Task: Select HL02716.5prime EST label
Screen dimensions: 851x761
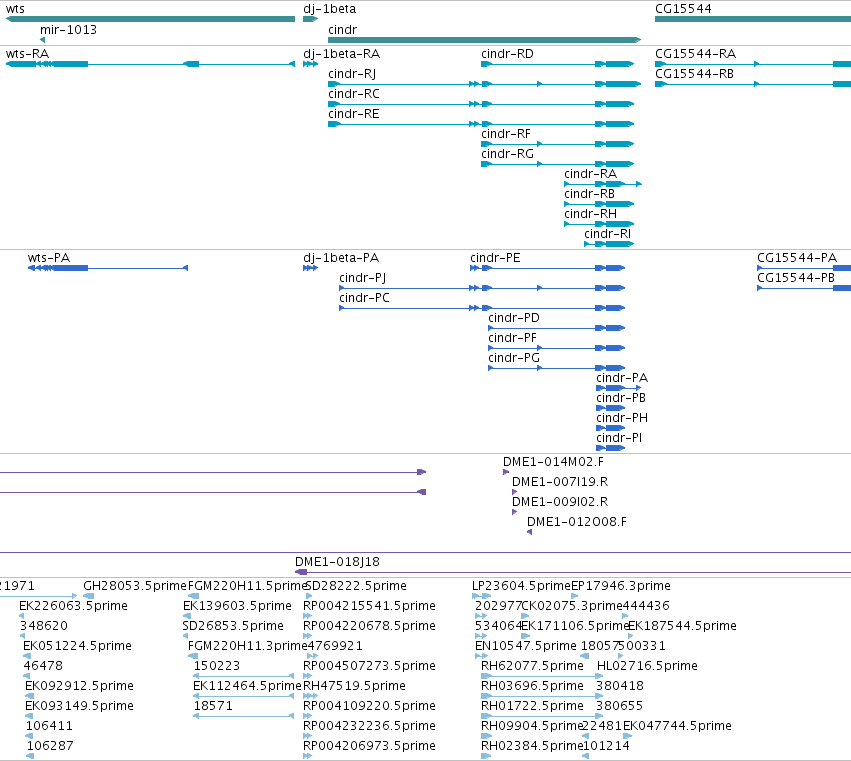Action: [647, 666]
